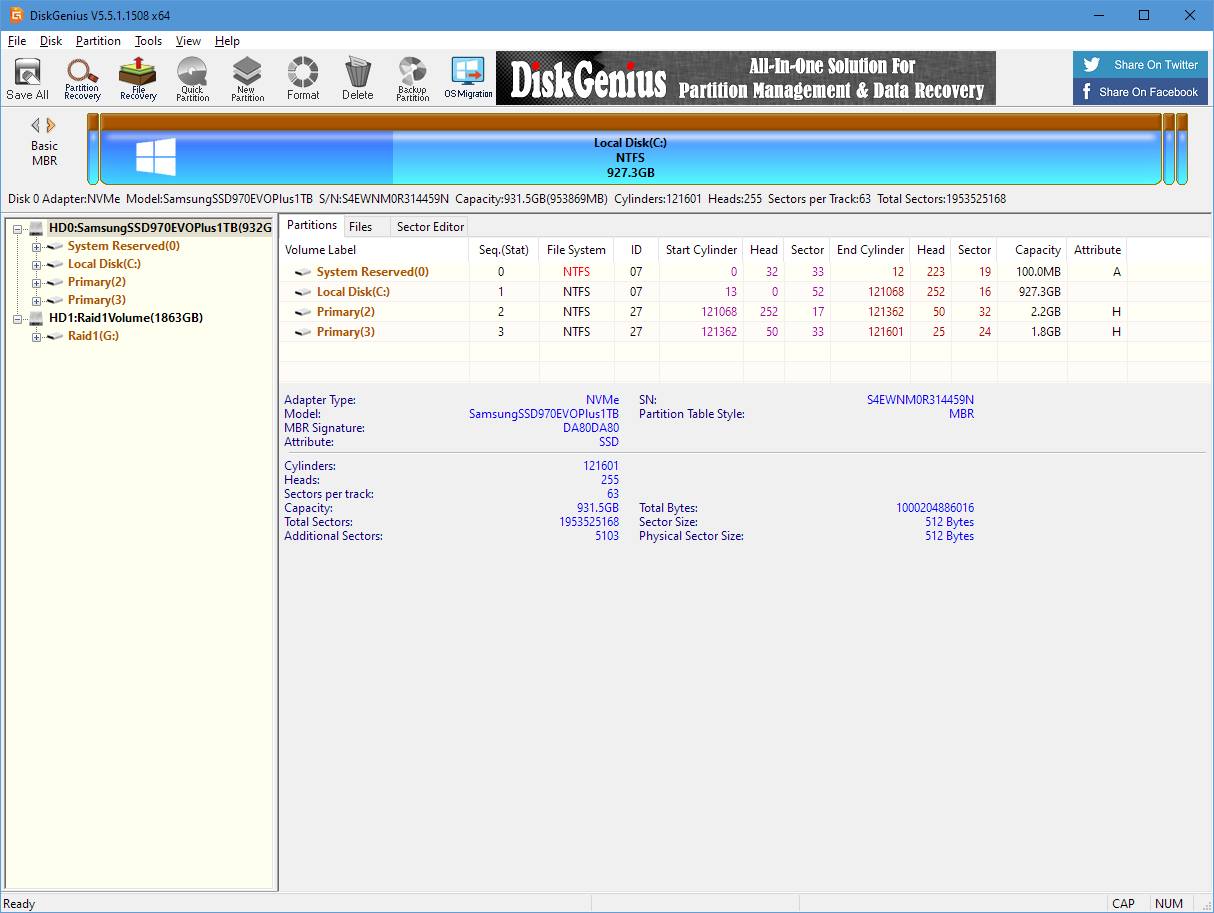Switch to the Partitions tab
Screen dimensions: 1214x913
(312, 225)
